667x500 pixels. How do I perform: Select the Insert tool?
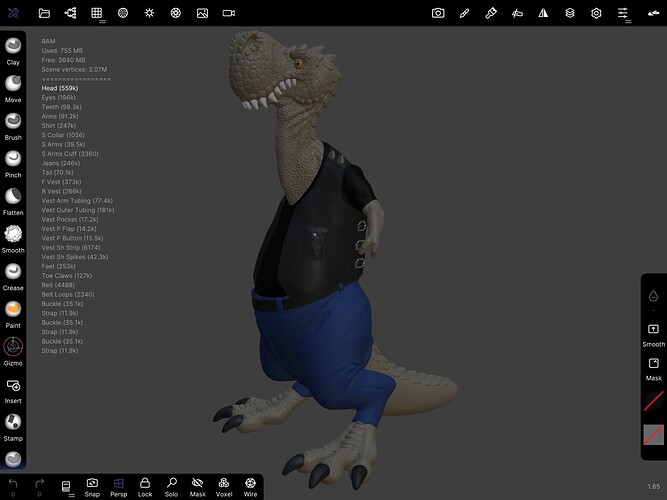pyautogui.click(x=13, y=391)
